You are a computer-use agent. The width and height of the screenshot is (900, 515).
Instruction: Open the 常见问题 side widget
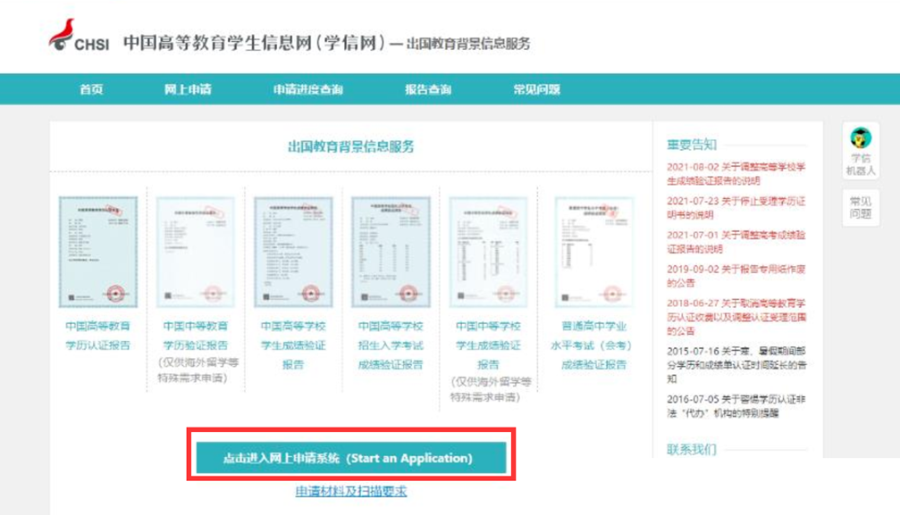(860, 207)
